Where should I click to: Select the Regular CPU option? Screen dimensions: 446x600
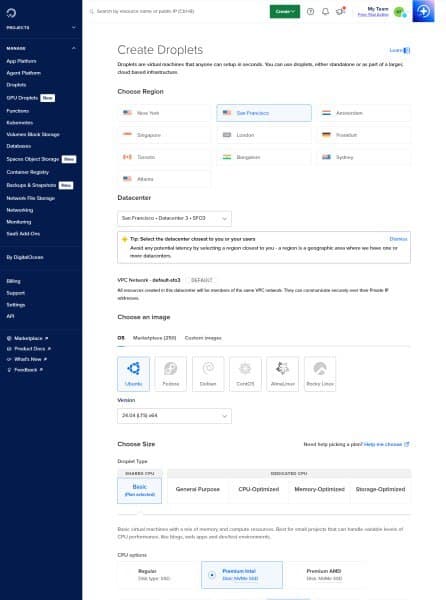[x=160, y=574]
